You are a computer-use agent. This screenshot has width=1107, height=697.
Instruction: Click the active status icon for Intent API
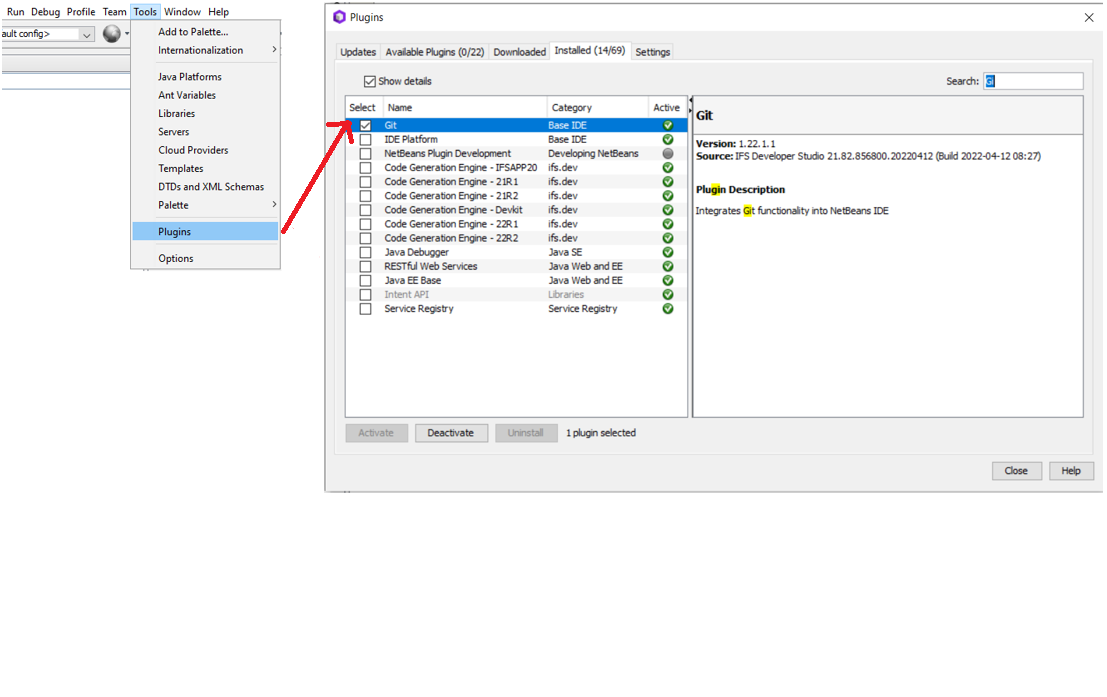point(667,294)
